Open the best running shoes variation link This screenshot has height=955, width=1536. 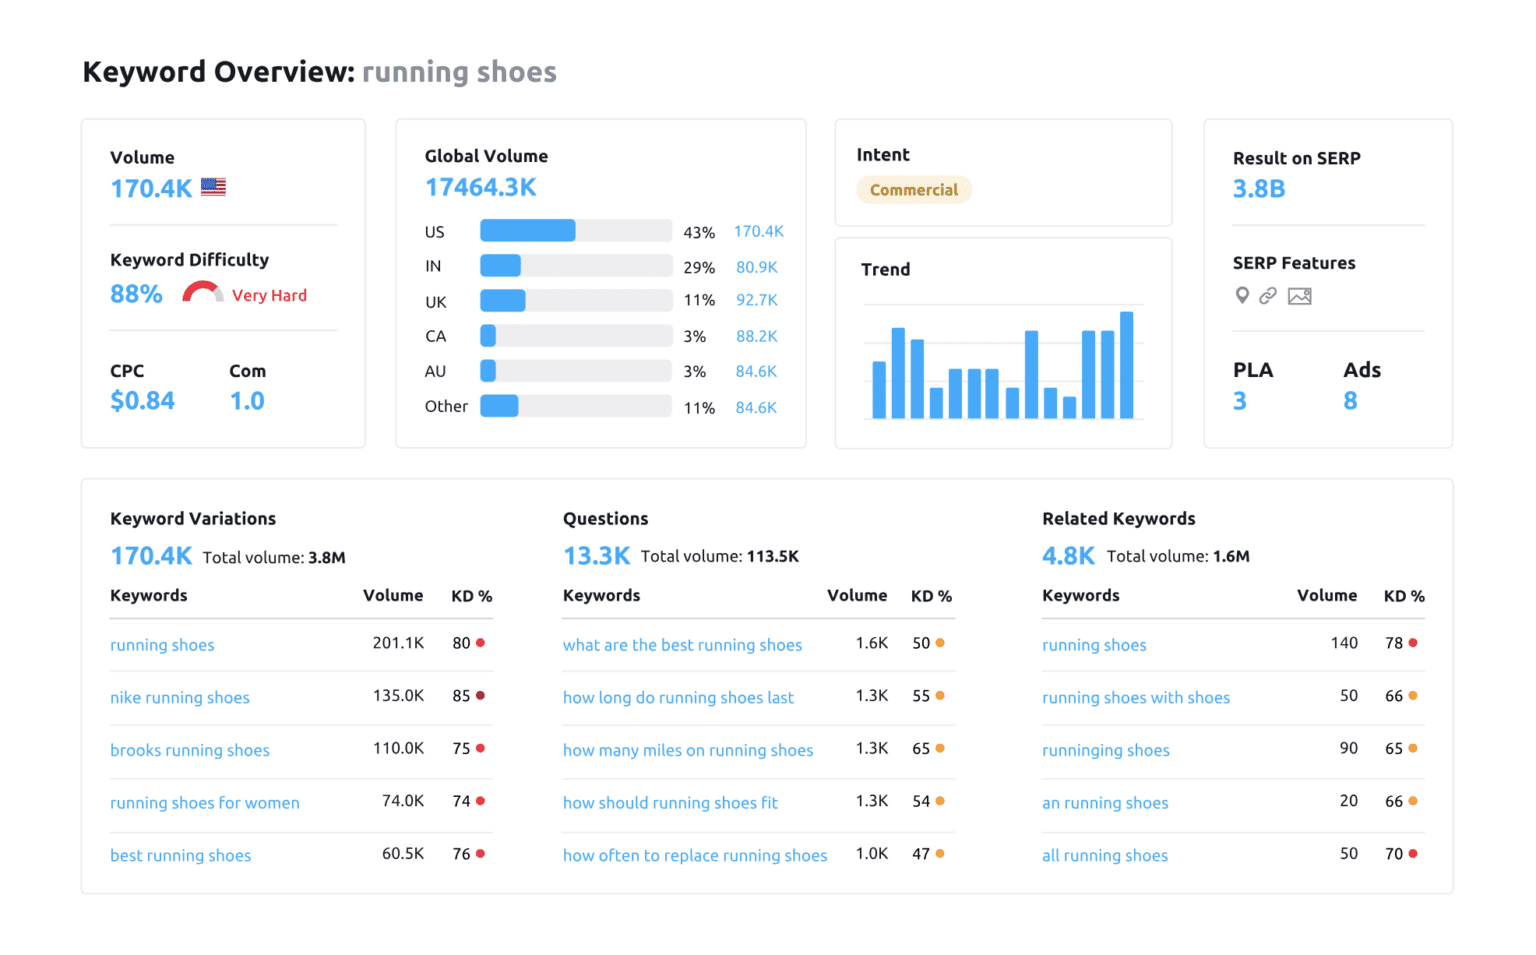181,855
